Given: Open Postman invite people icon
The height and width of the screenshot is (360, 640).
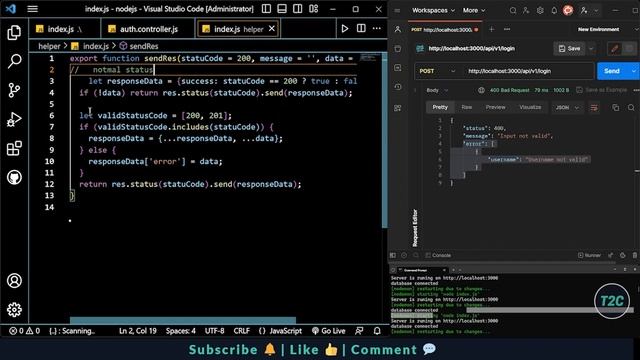Looking at the screenshot, I should click(x=526, y=11).
